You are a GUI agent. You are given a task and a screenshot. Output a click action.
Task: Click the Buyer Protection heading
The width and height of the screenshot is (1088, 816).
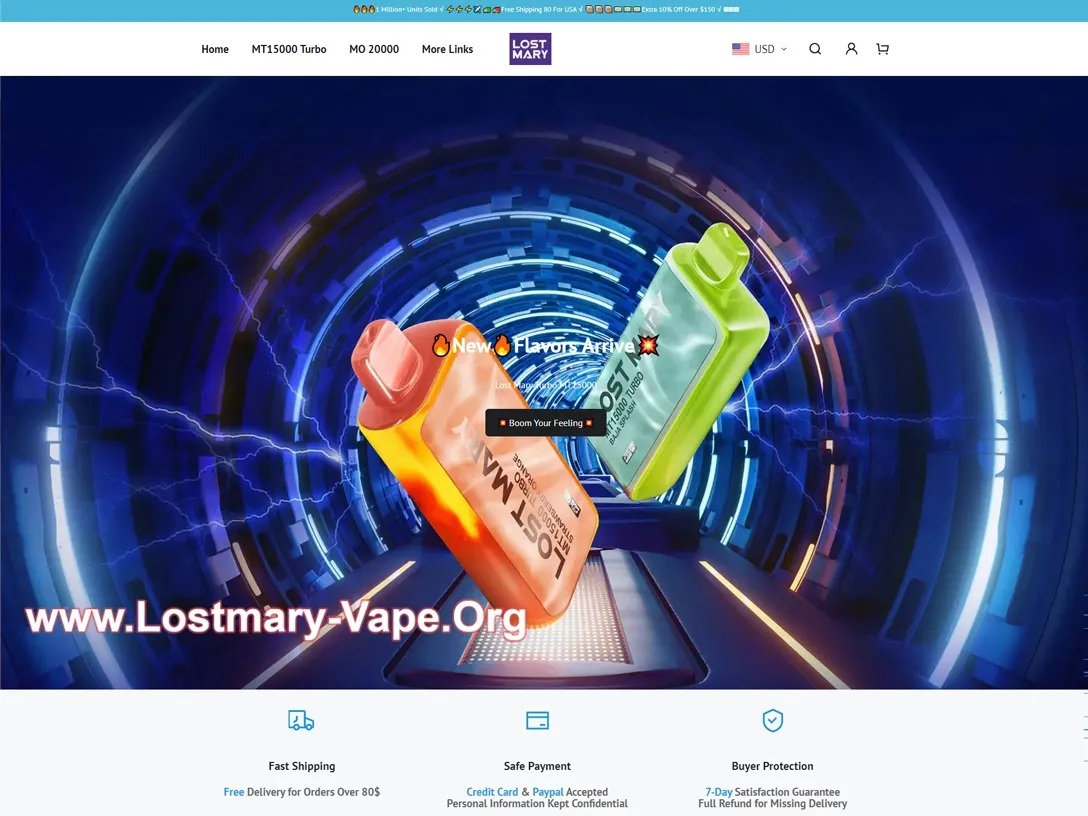772,766
